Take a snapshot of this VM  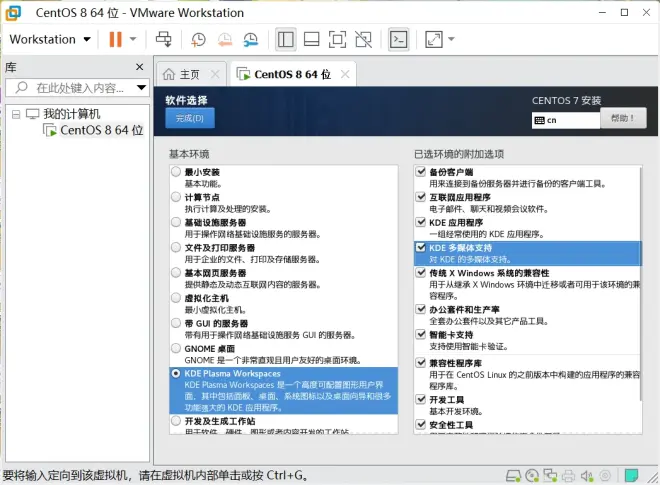[198, 40]
